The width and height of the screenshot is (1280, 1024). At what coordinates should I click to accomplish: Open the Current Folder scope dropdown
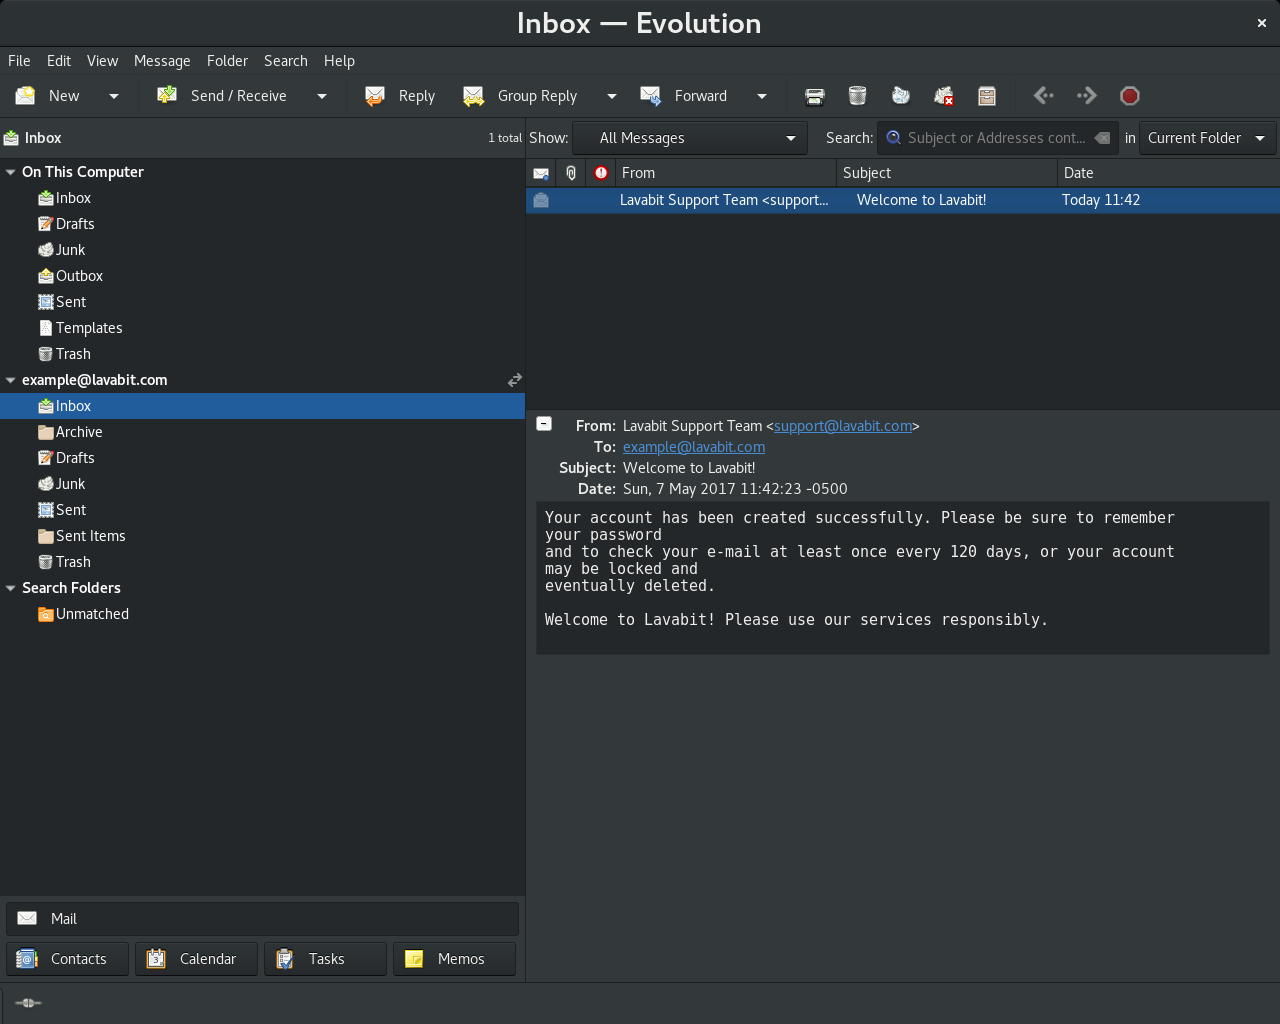click(x=1207, y=138)
